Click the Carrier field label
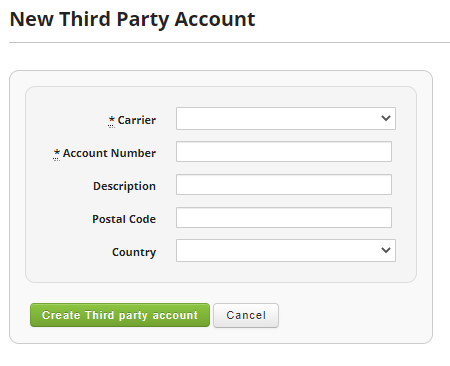450x366 pixels. tap(137, 120)
